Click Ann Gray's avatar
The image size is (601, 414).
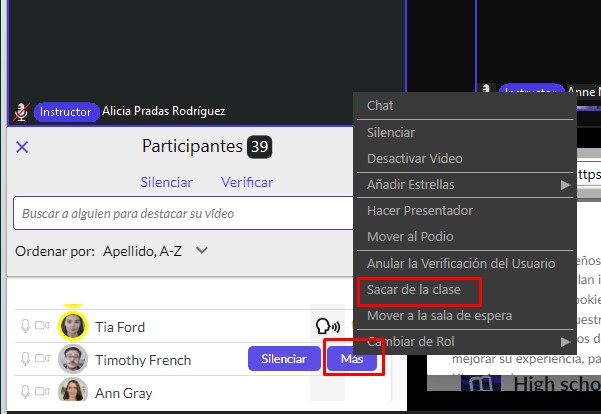coord(72,389)
